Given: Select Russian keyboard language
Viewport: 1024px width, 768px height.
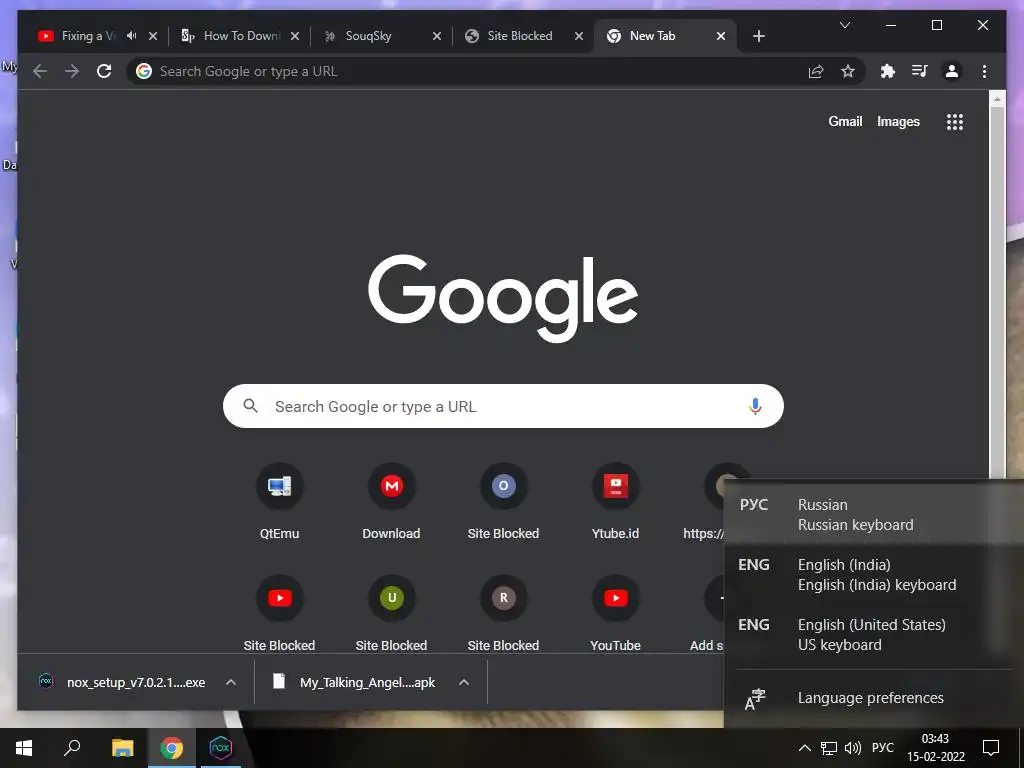Looking at the screenshot, I should [x=873, y=515].
